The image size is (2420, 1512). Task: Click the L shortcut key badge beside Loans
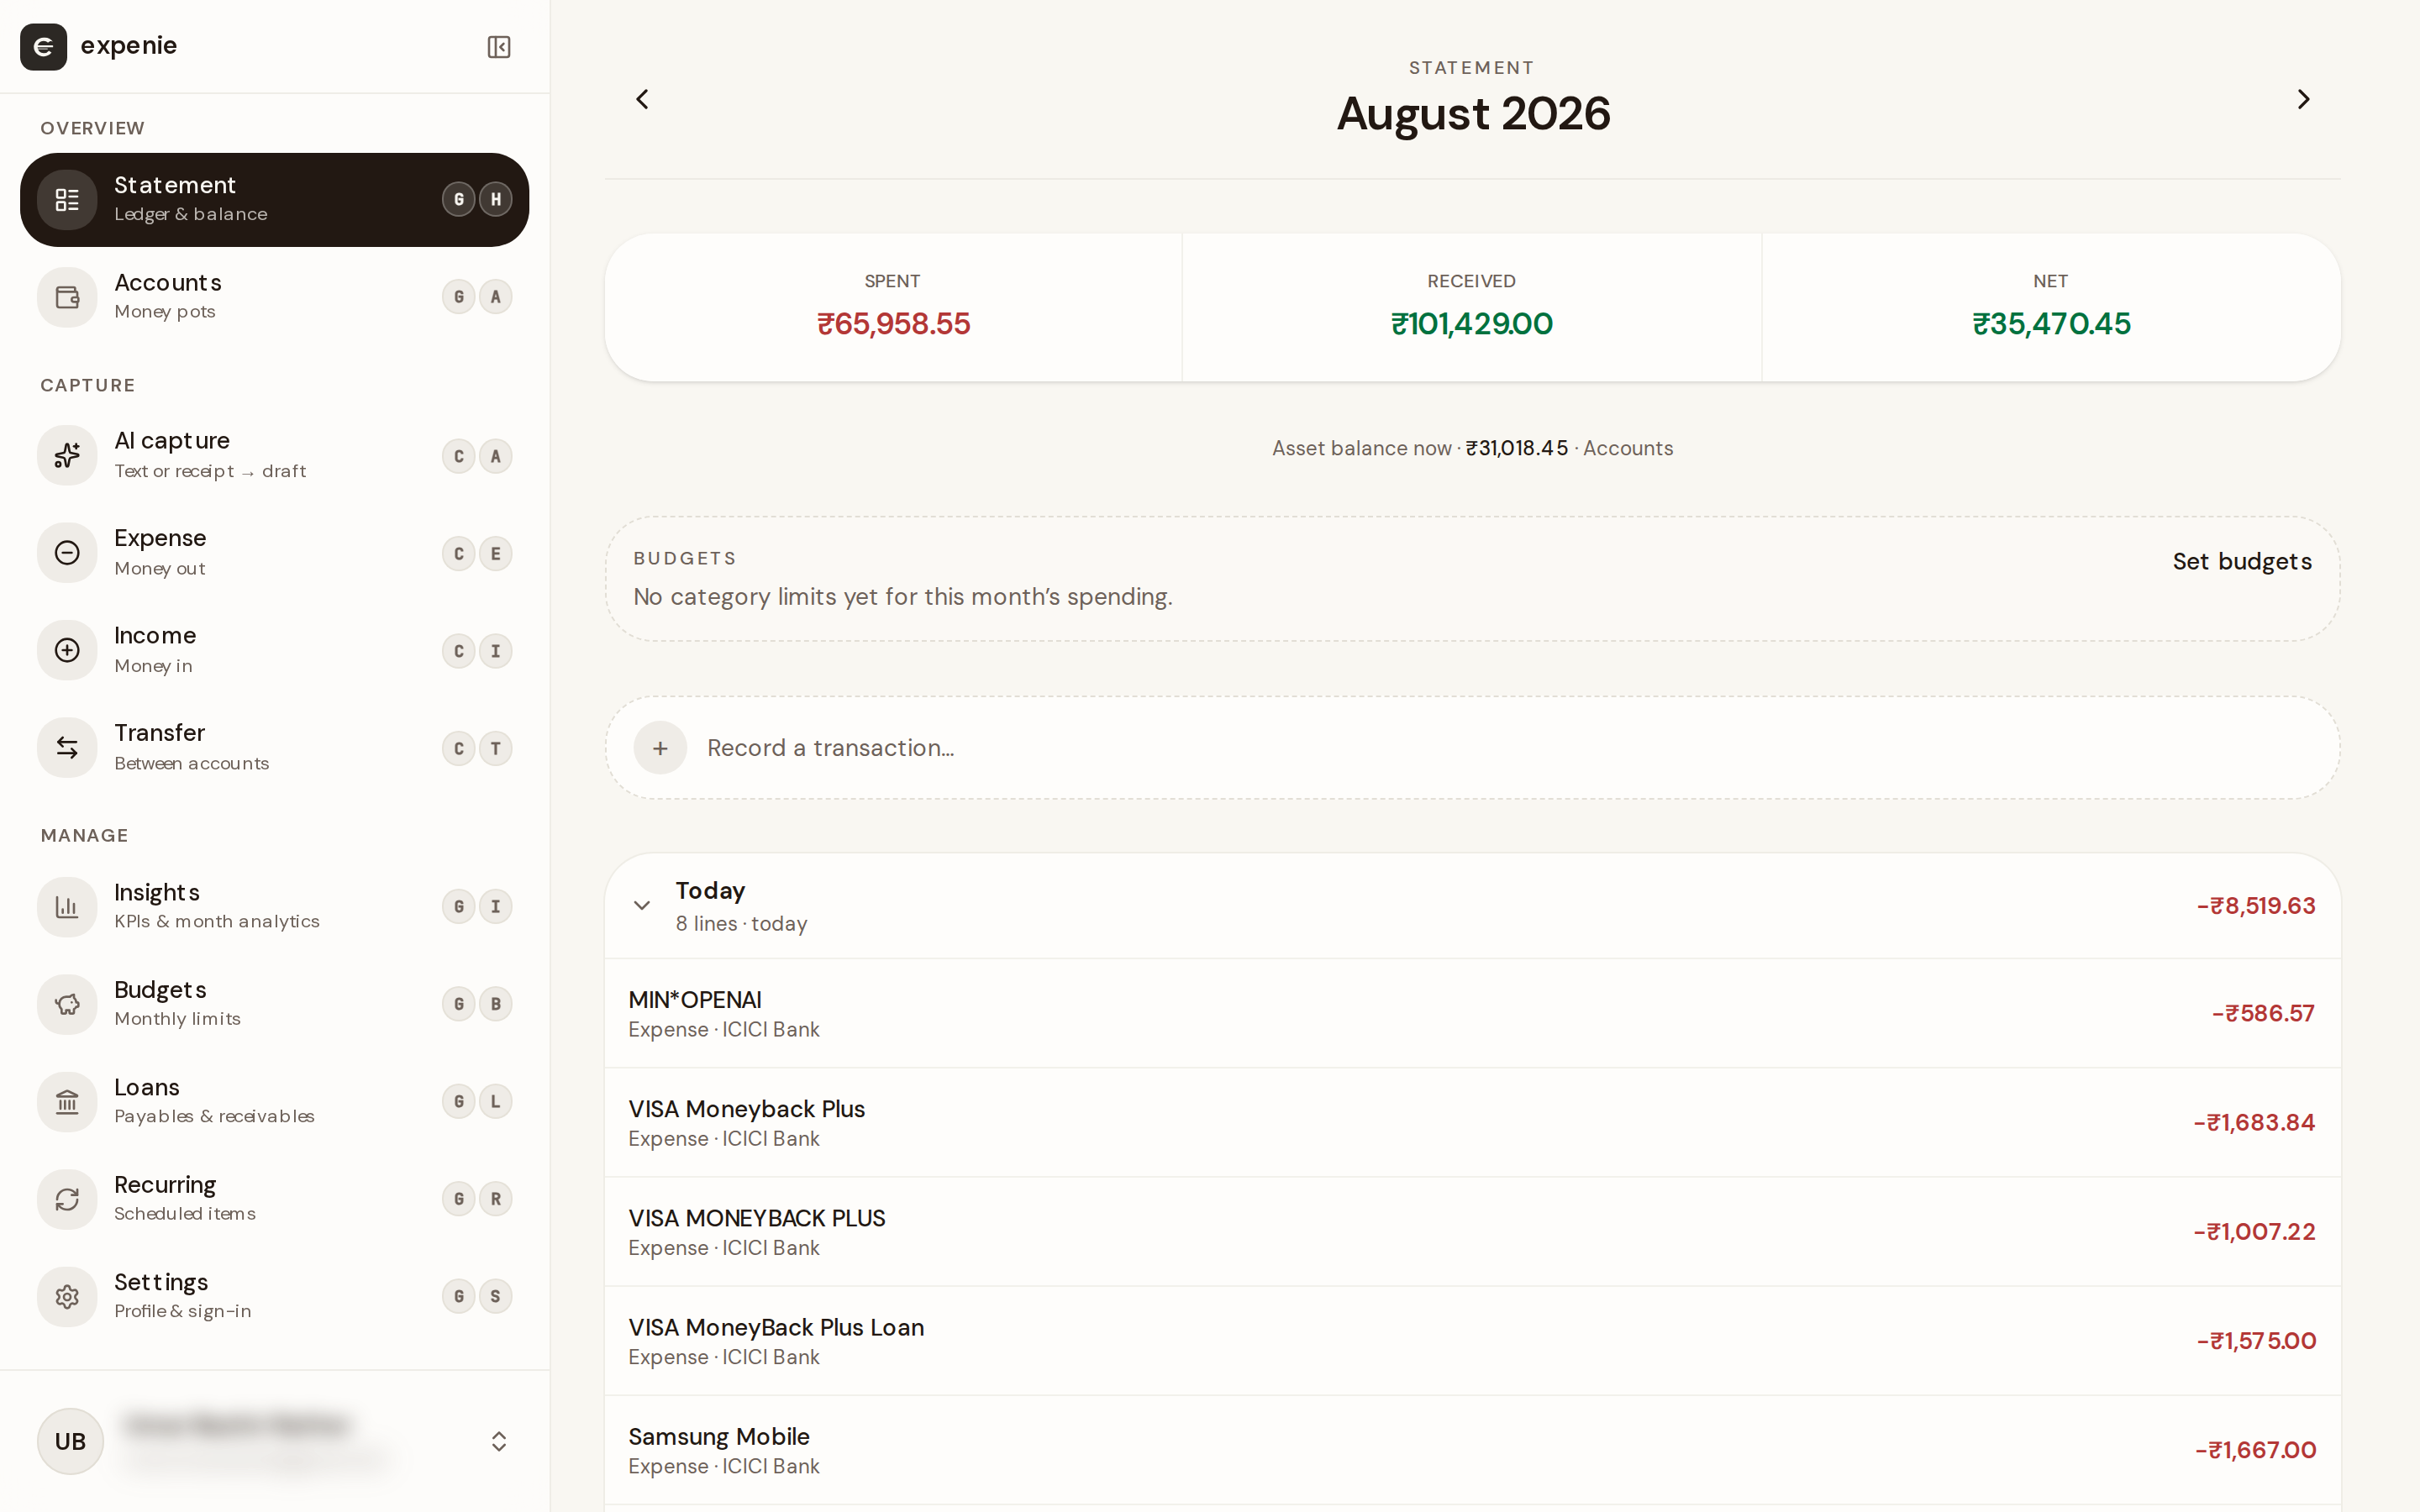point(496,1101)
